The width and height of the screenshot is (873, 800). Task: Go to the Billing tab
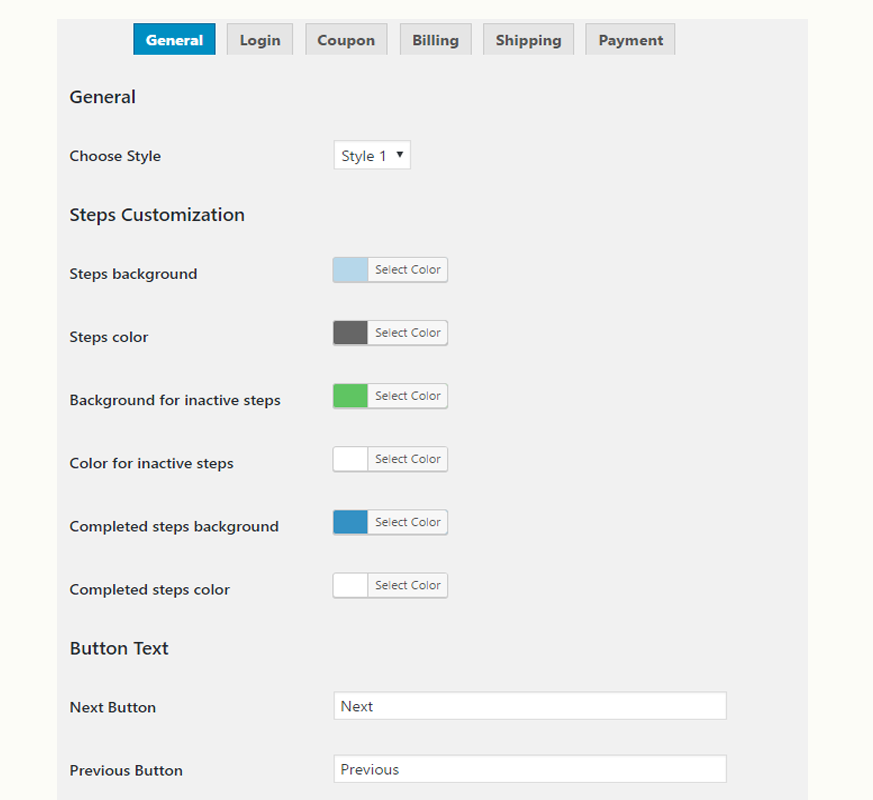(435, 40)
